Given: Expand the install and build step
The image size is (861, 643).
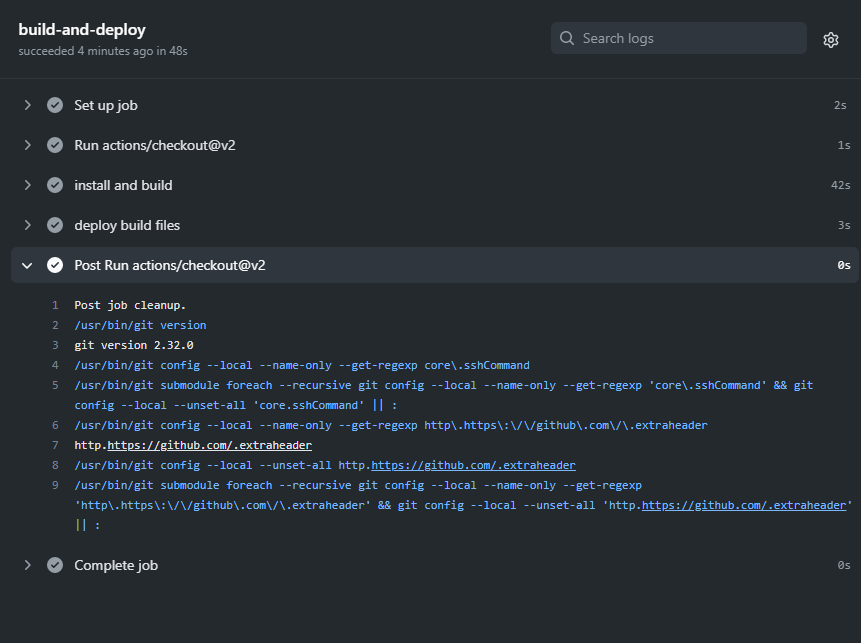Looking at the screenshot, I should (27, 185).
